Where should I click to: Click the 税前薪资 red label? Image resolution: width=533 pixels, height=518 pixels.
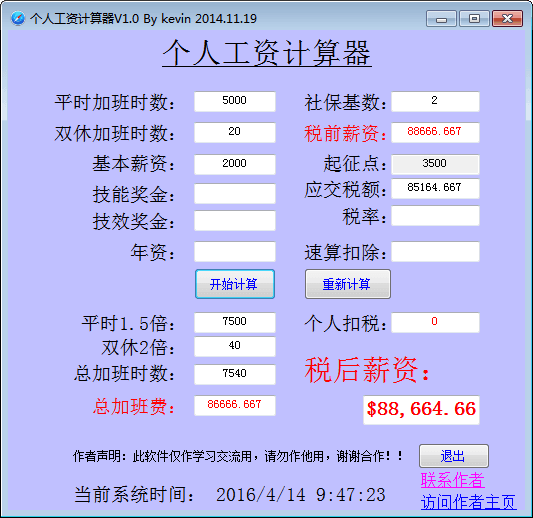tap(345, 133)
